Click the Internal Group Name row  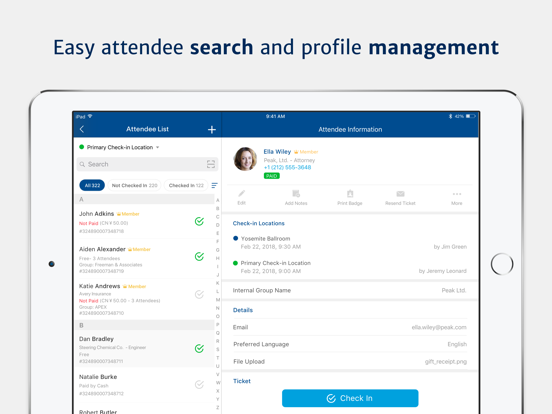(350, 290)
